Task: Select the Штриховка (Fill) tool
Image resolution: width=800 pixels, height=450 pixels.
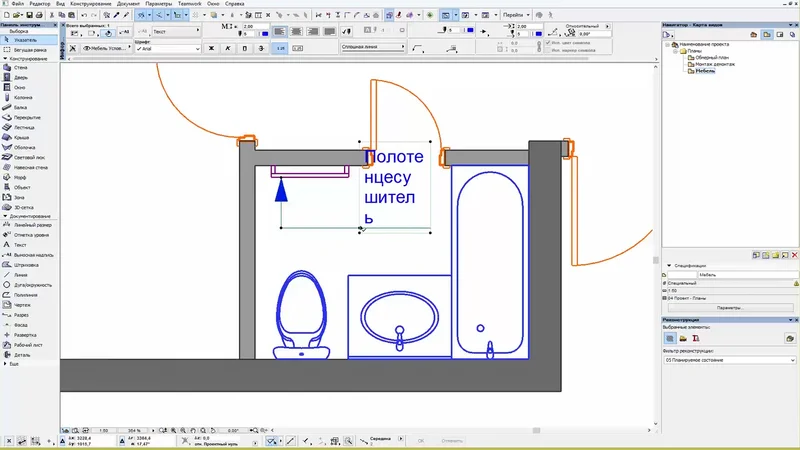Action: tap(26, 265)
